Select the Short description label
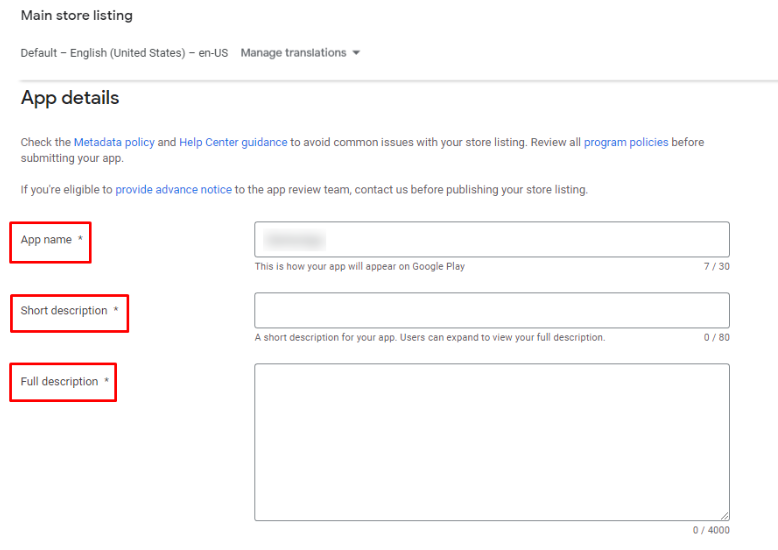Image resolution: width=778 pixels, height=550 pixels. click(x=64, y=311)
